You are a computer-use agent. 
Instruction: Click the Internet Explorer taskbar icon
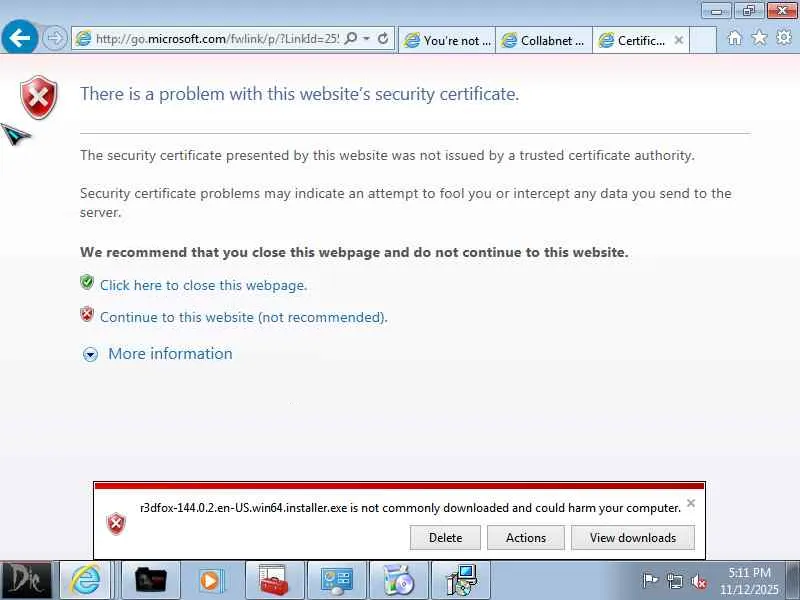[x=85, y=581]
